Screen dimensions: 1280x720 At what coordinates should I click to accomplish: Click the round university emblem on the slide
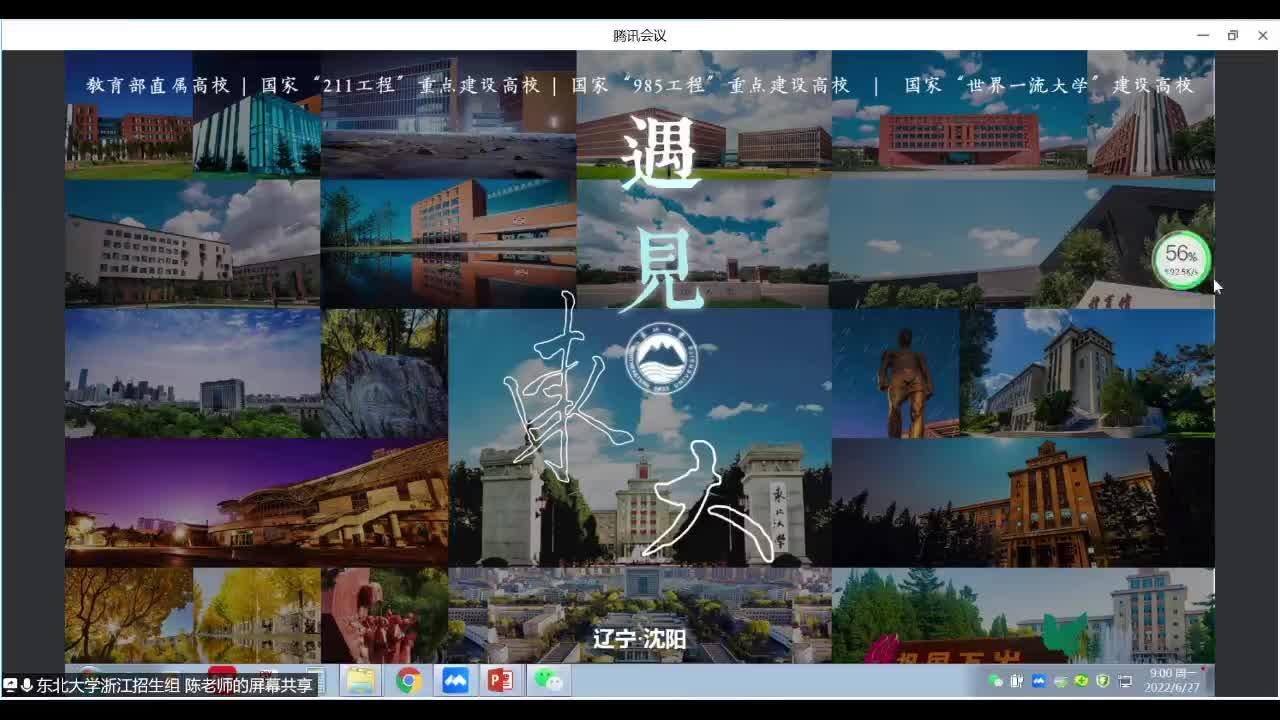[x=661, y=359]
